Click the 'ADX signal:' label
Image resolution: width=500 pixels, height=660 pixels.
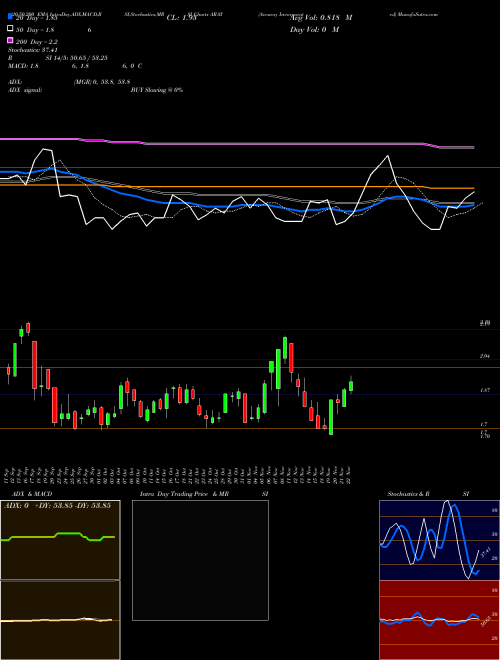point(25,90)
